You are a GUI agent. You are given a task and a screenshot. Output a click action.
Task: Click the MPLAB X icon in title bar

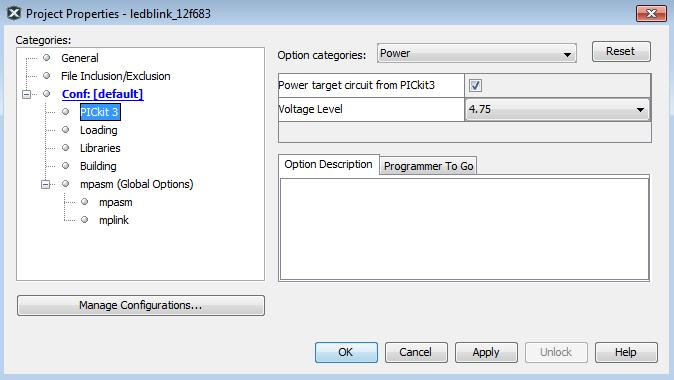(14, 13)
